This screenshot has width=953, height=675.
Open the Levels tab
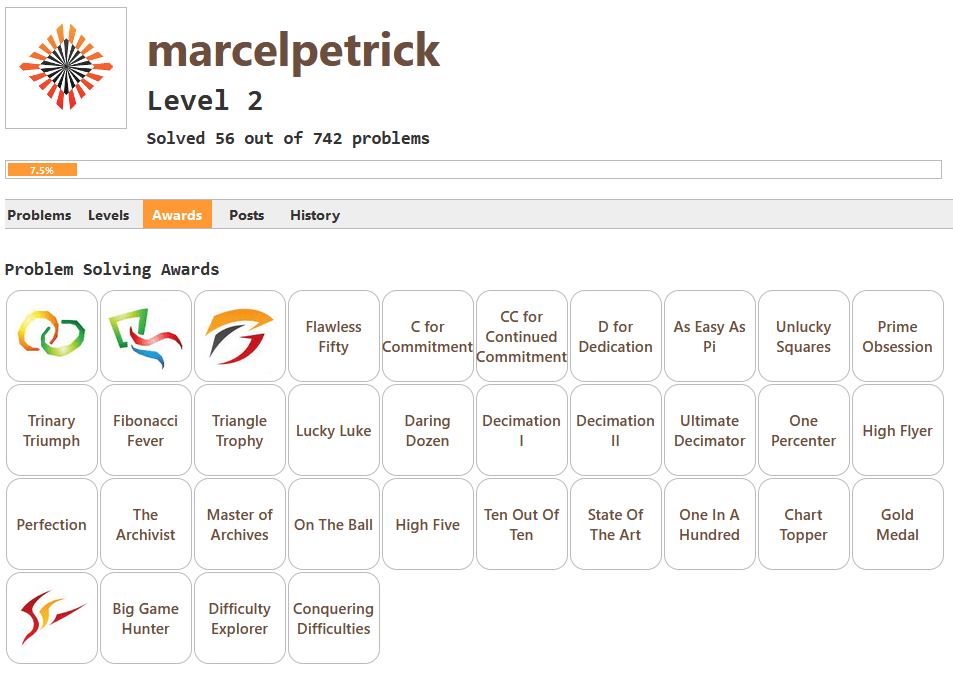point(108,215)
